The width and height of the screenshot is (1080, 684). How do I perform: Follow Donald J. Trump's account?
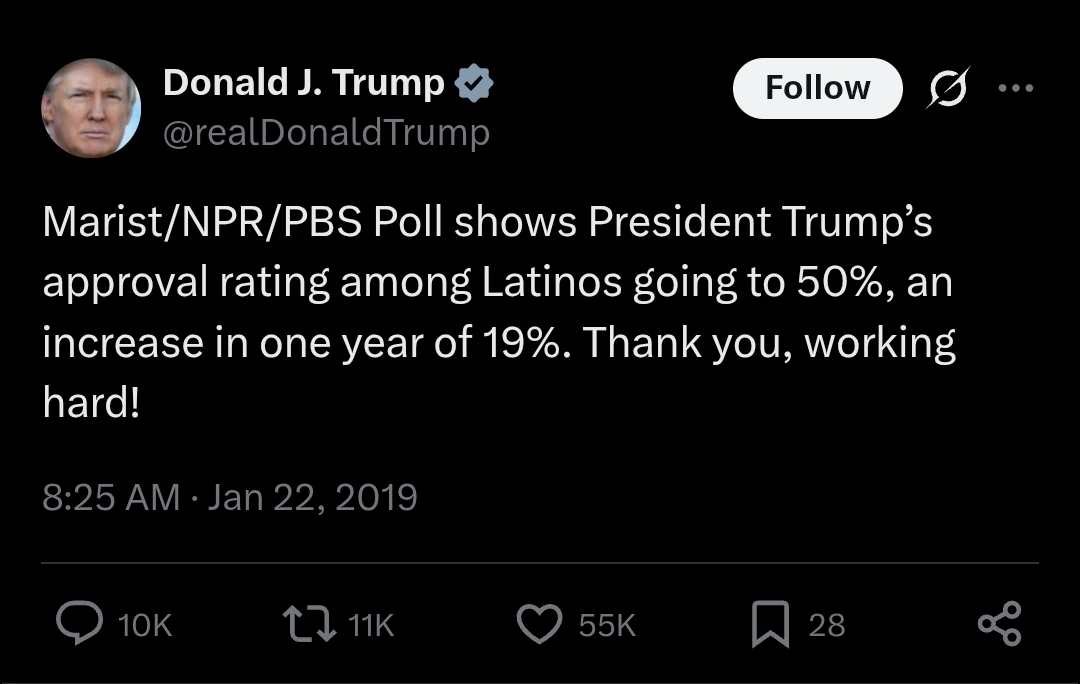point(818,88)
